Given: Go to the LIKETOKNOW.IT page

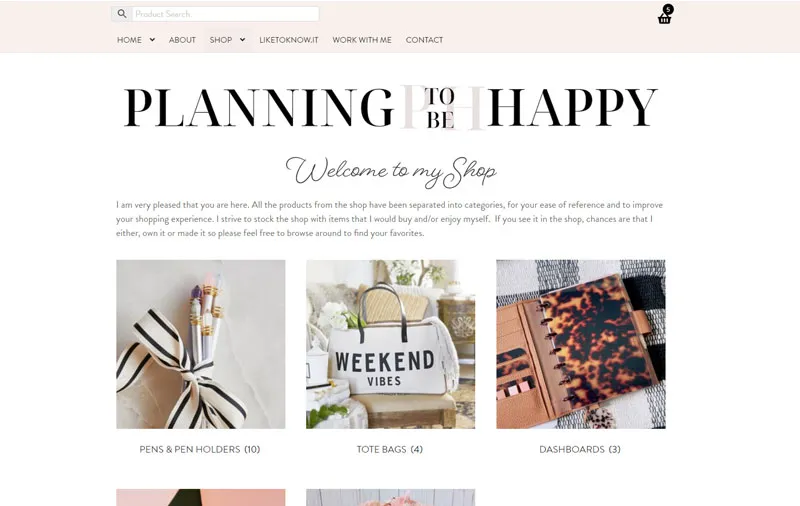Looking at the screenshot, I should pyautogui.click(x=288, y=40).
